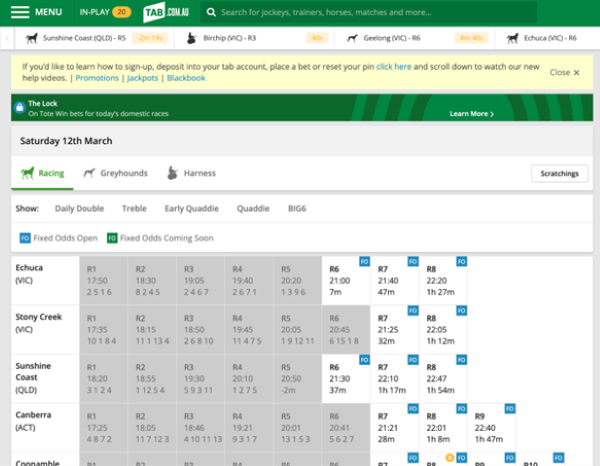Click FO badge on Canberra R9
600x466 pixels.
tap(510, 409)
